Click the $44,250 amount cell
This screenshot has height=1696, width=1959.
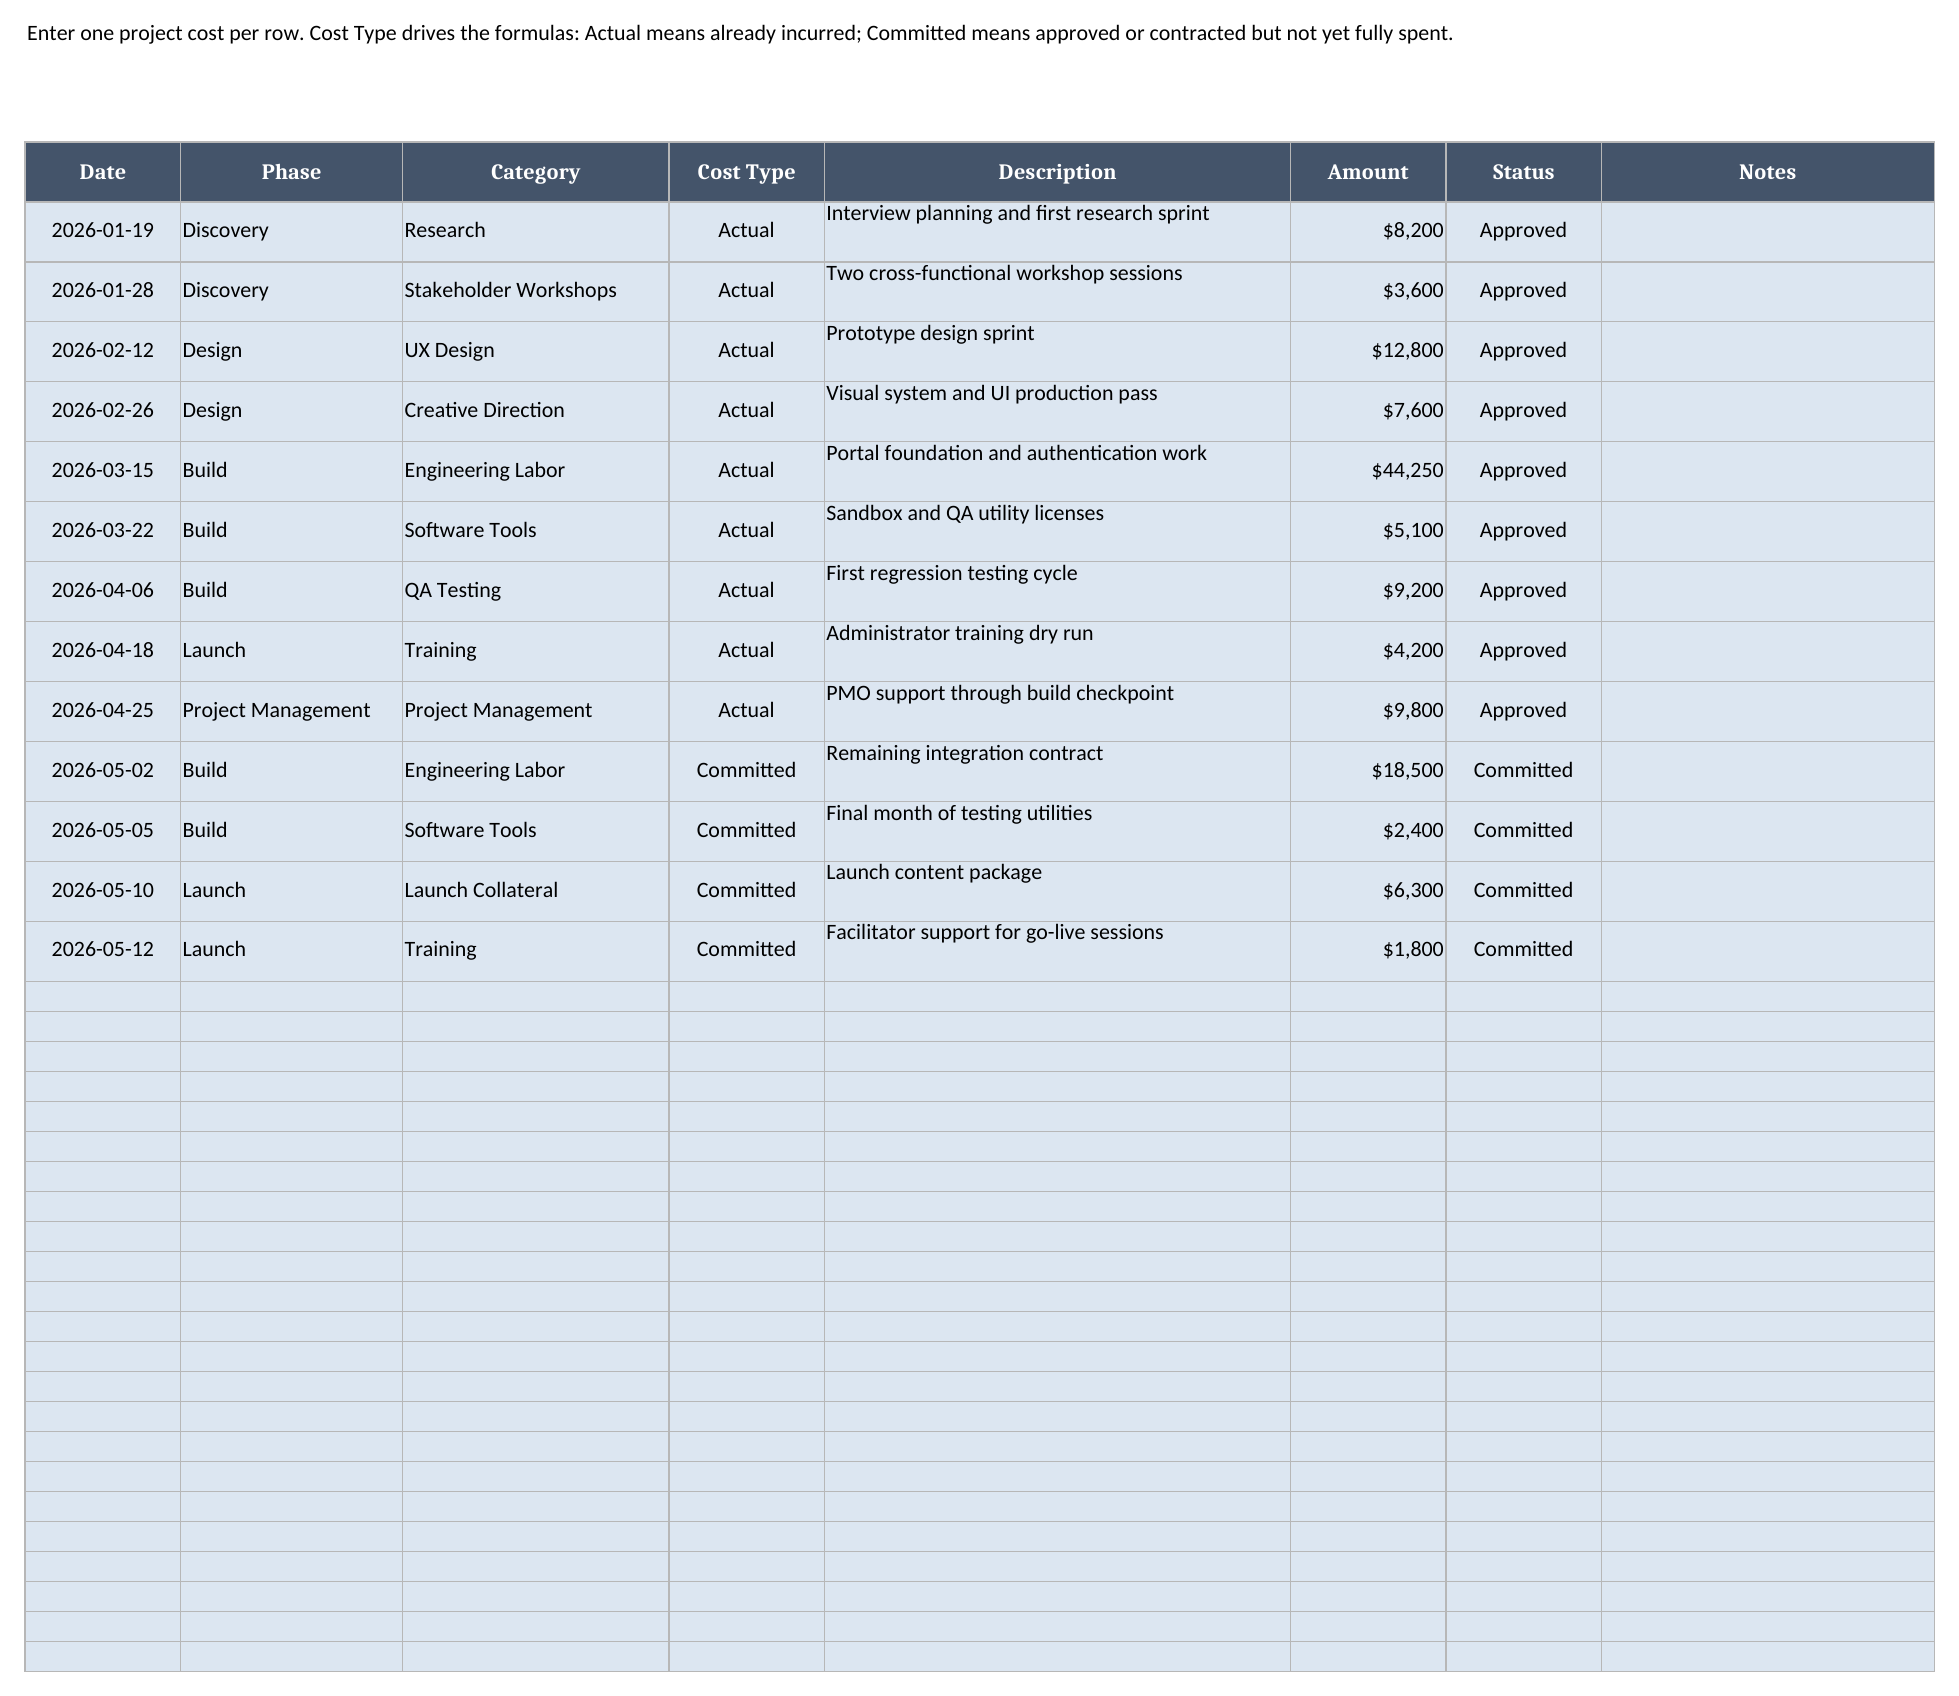[1368, 471]
